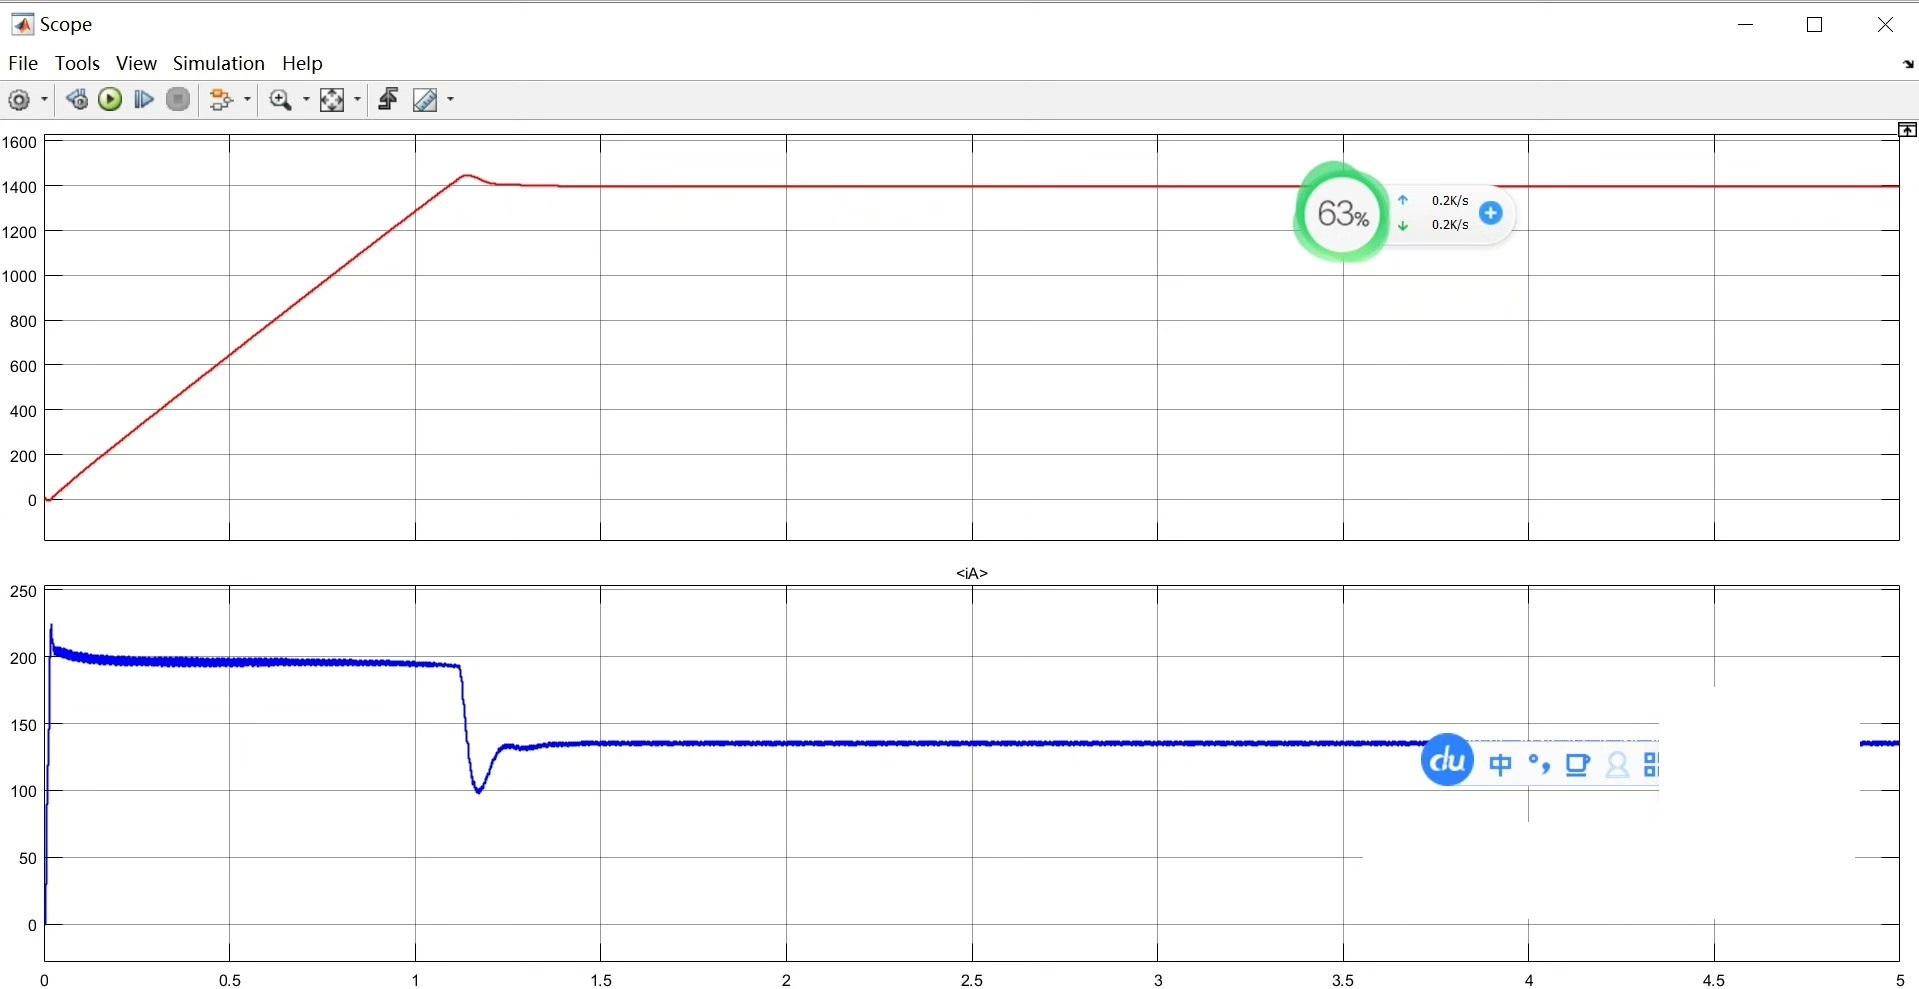Open the Help menu

click(302, 63)
